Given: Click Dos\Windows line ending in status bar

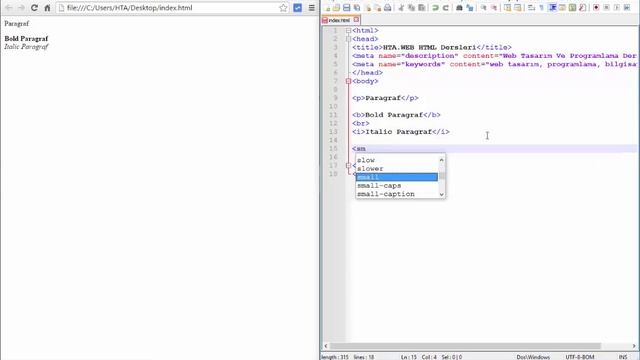Looking at the screenshot, I should [x=533, y=357].
